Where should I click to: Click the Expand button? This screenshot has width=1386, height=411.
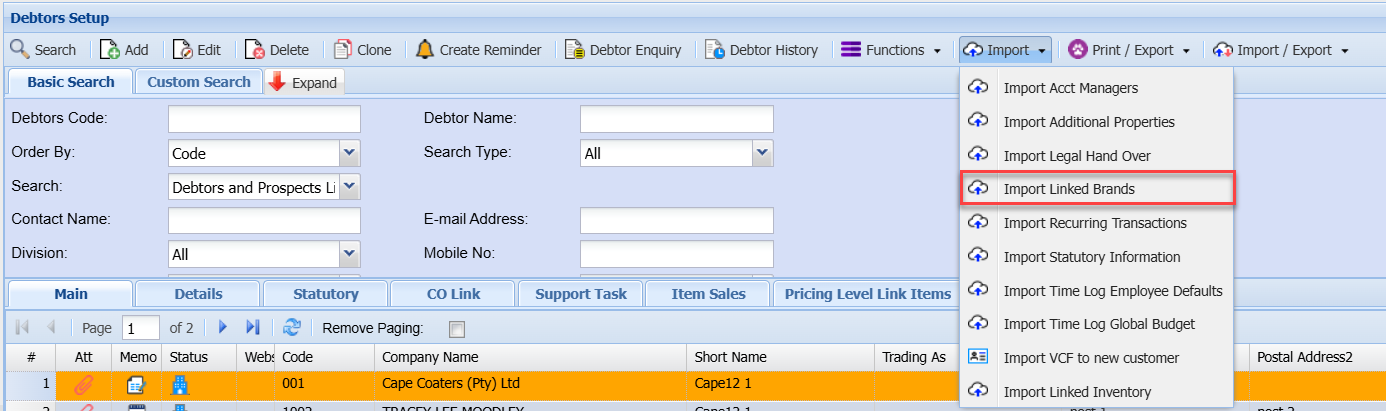tap(304, 83)
